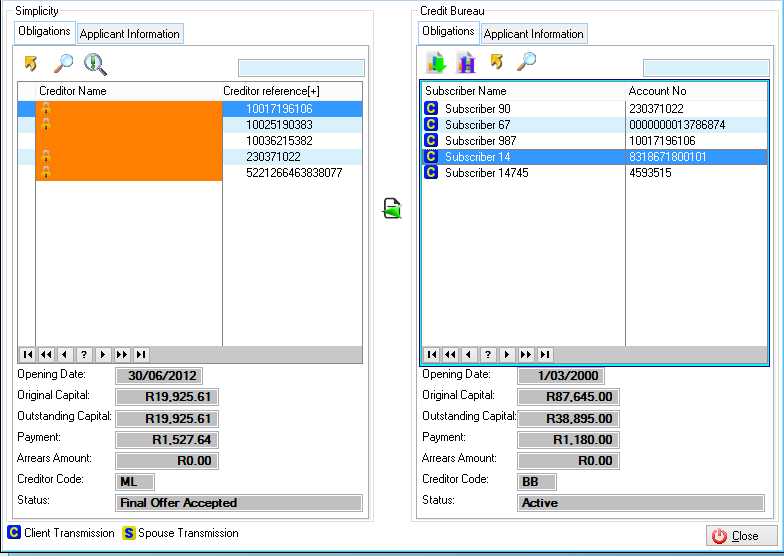Open Applicant Information tab in Simplicity panel
The width and height of the screenshot is (784, 556).
130,34
